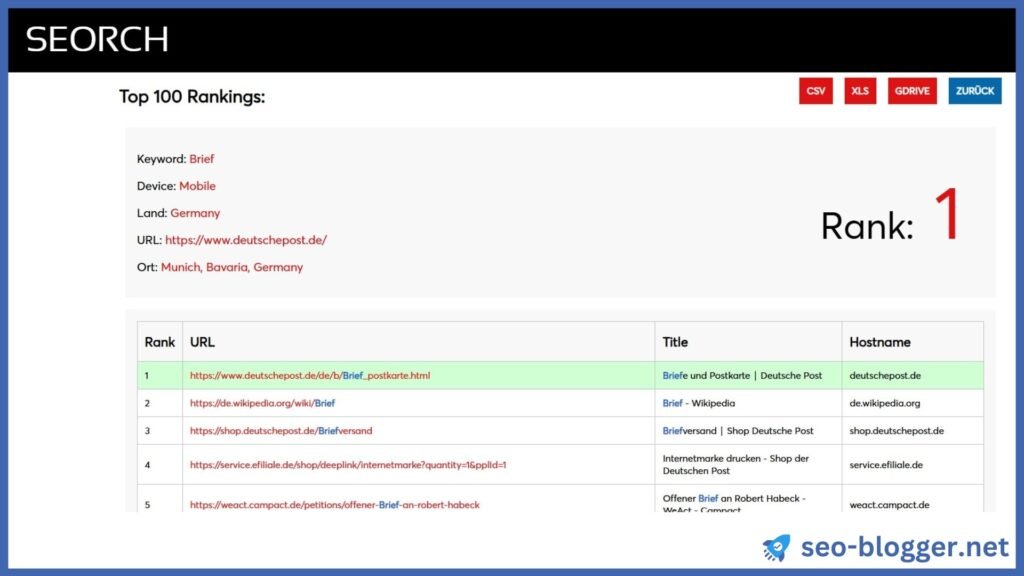Click the Land value 'Germany'
1024x576 pixels.
pyautogui.click(x=195, y=213)
